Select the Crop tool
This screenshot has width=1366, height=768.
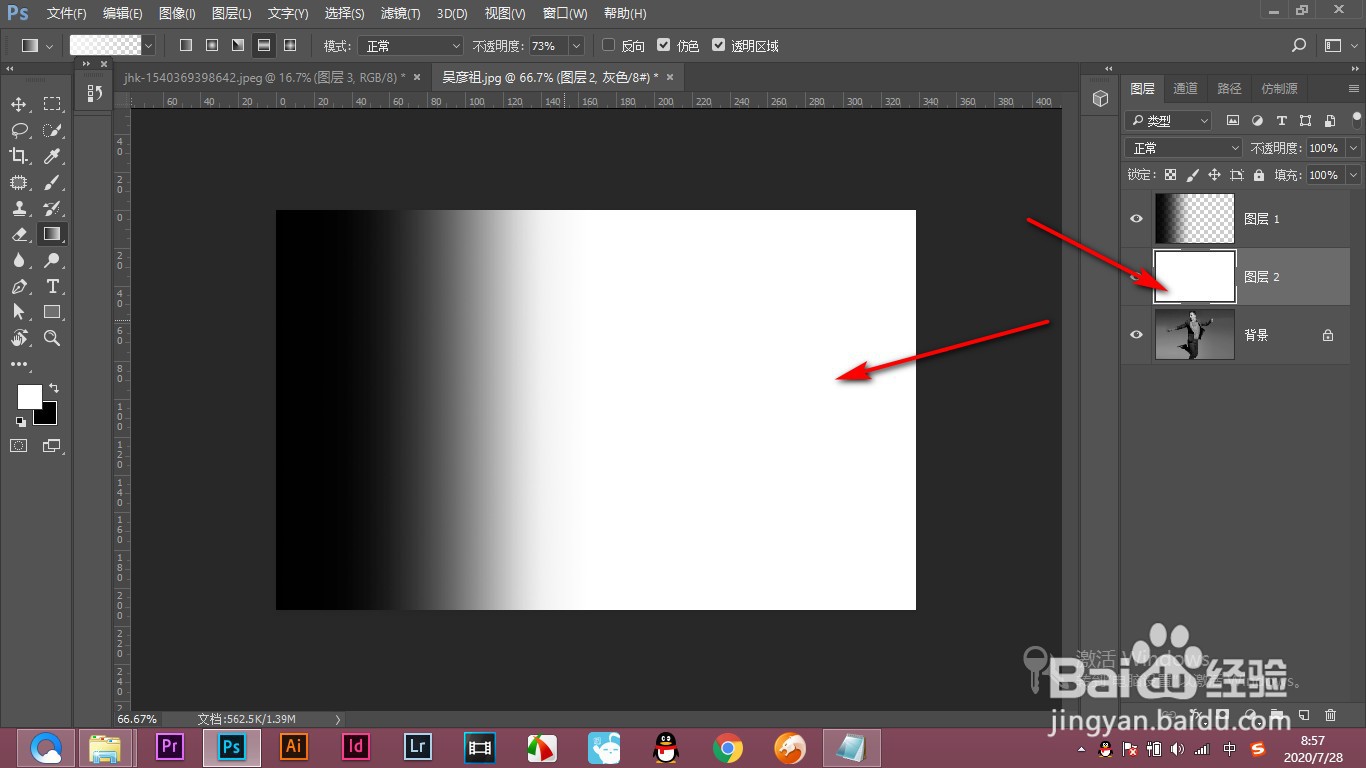pyautogui.click(x=19, y=156)
